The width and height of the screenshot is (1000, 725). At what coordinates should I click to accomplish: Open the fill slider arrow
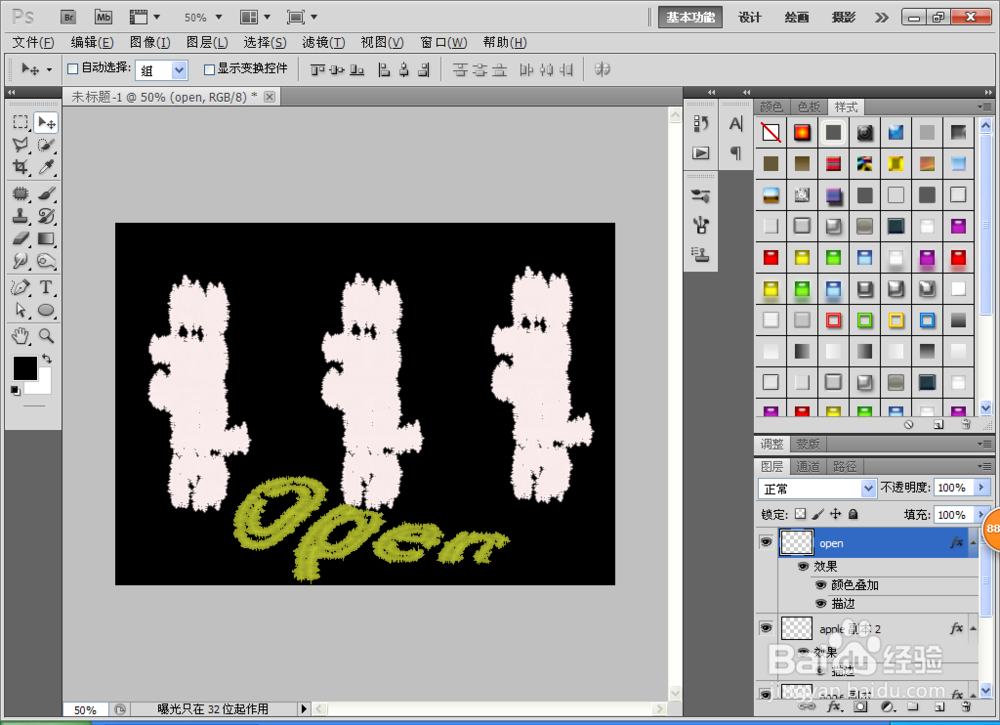coord(982,515)
